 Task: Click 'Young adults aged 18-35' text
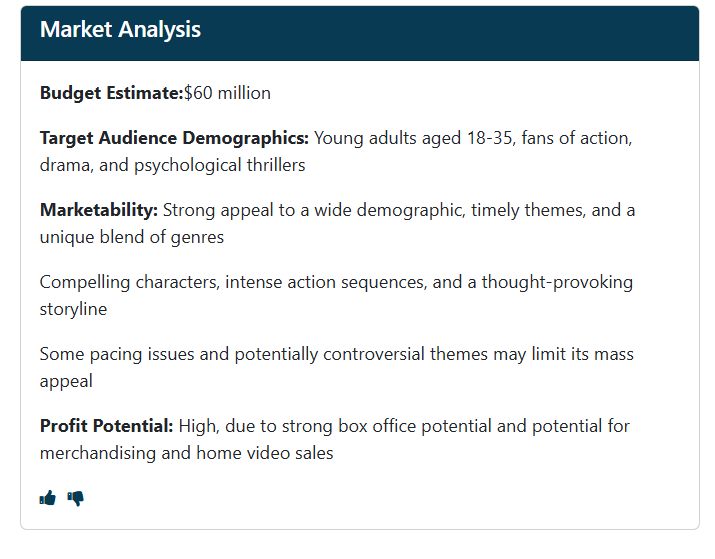pos(414,138)
